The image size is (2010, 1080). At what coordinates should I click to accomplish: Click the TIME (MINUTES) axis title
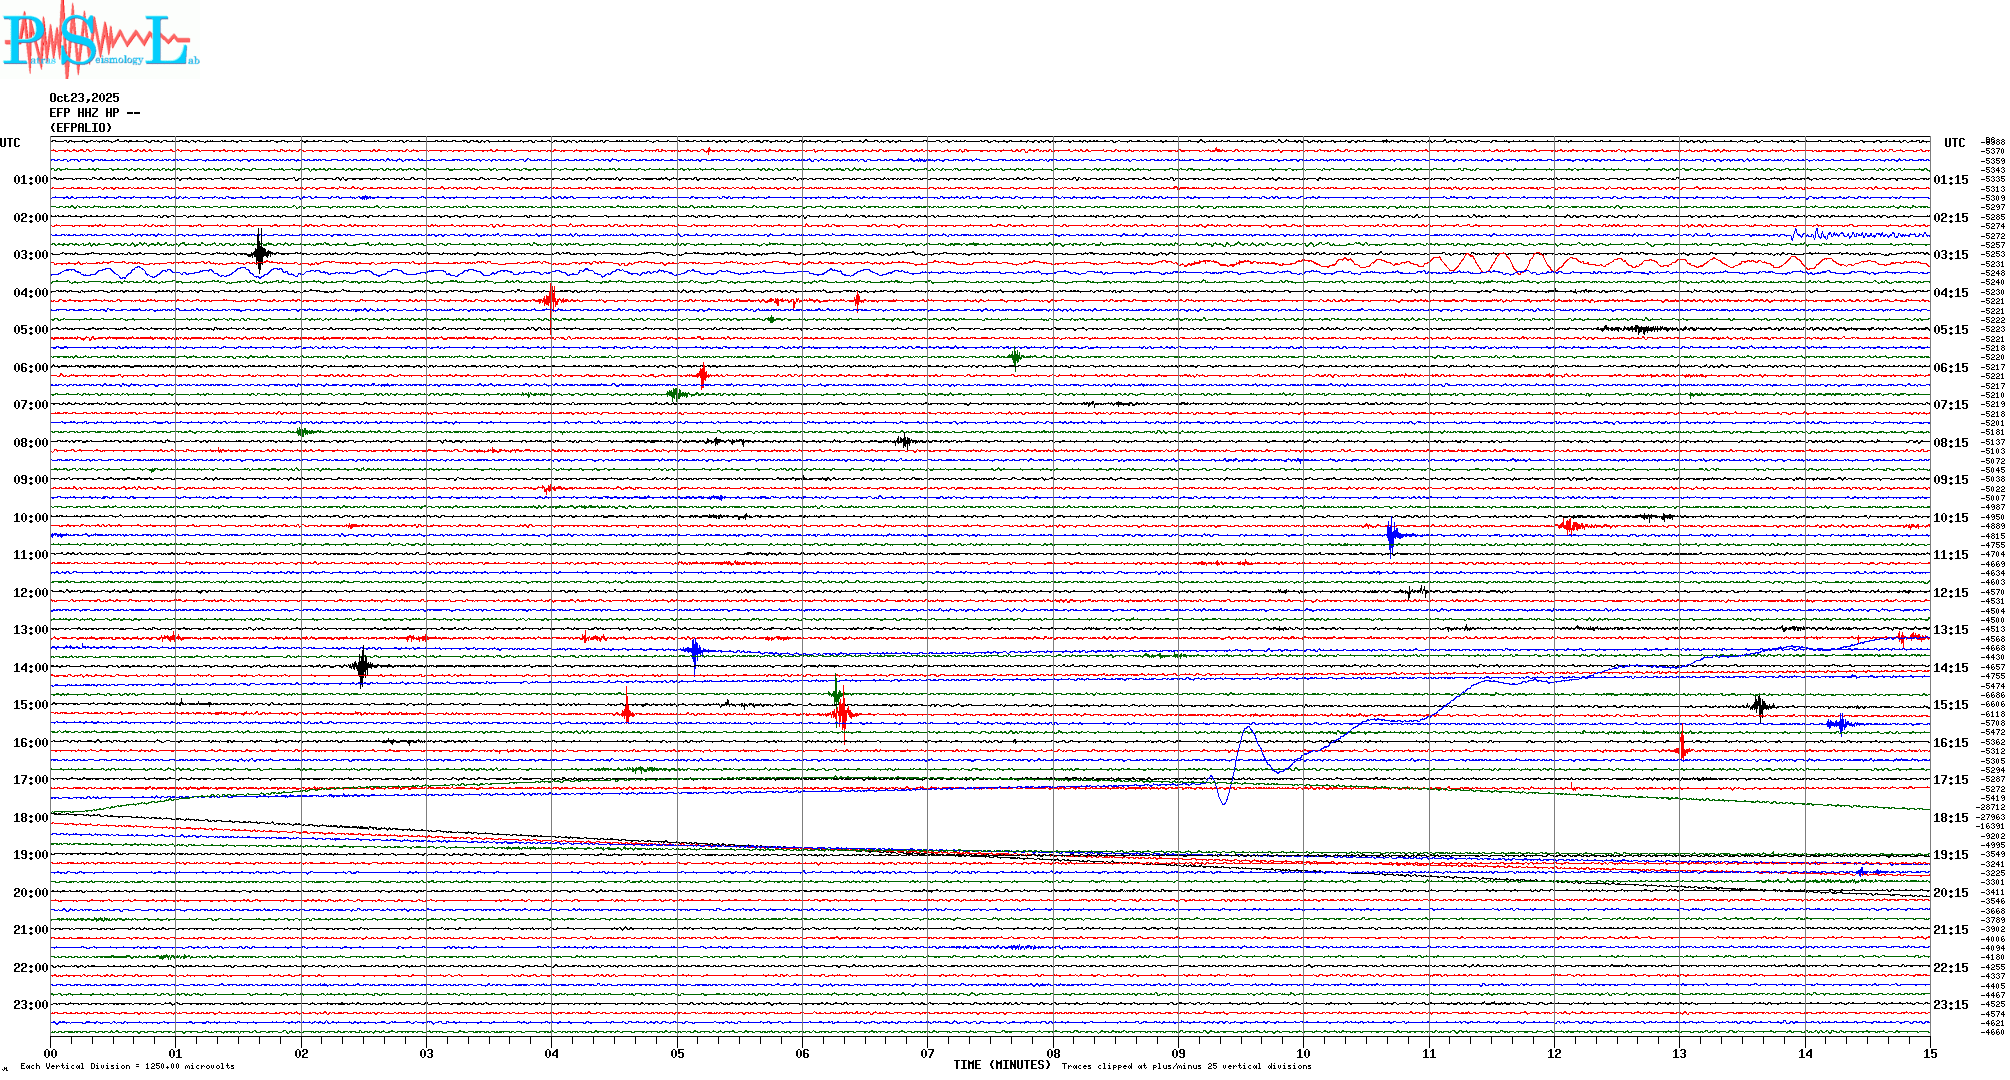[1001, 1065]
